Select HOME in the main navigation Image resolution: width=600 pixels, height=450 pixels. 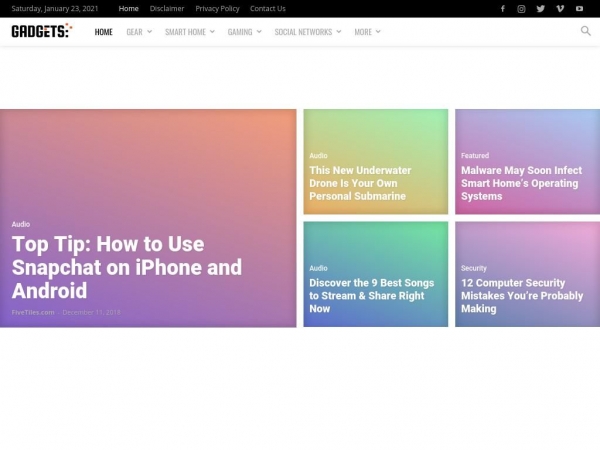click(x=103, y=32)
